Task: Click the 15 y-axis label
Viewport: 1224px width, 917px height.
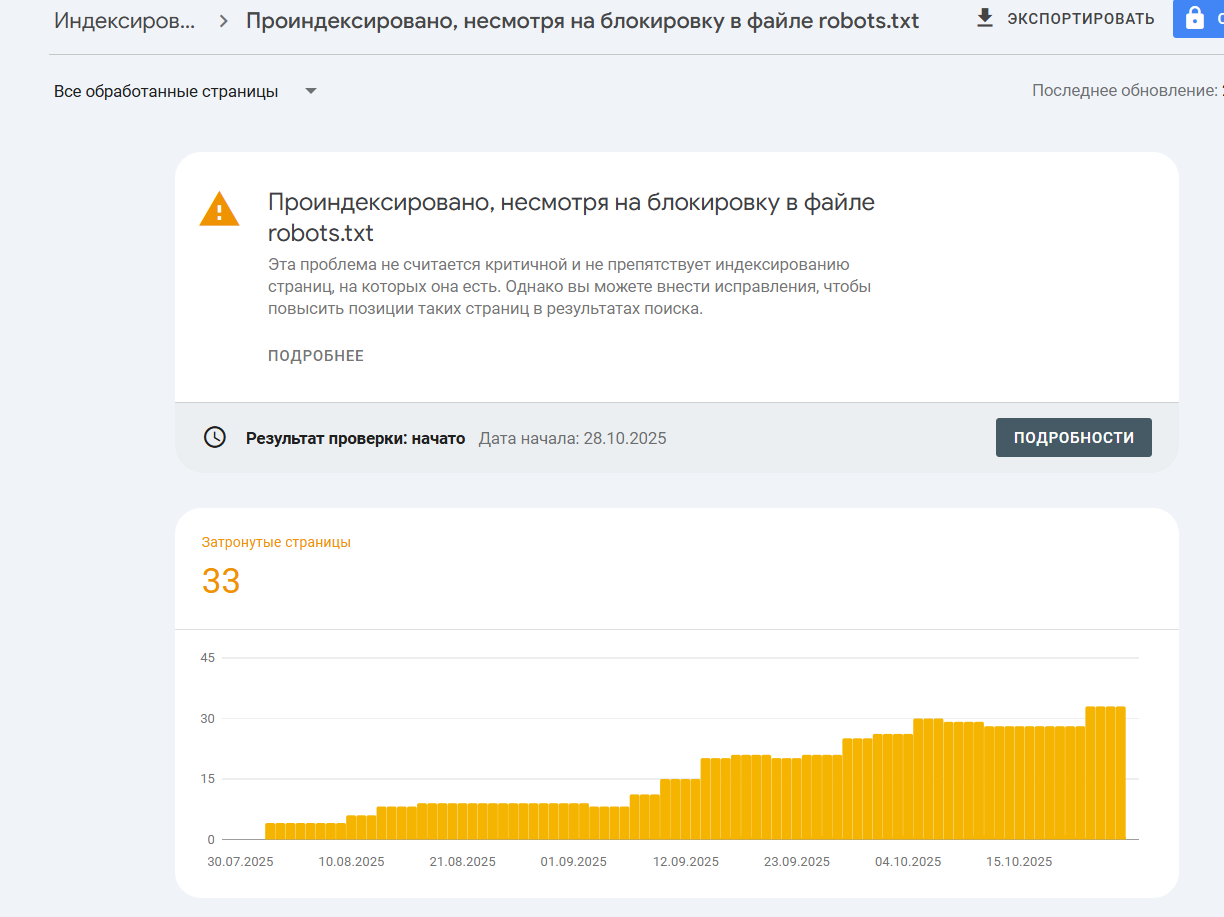Action: [208, 779]
